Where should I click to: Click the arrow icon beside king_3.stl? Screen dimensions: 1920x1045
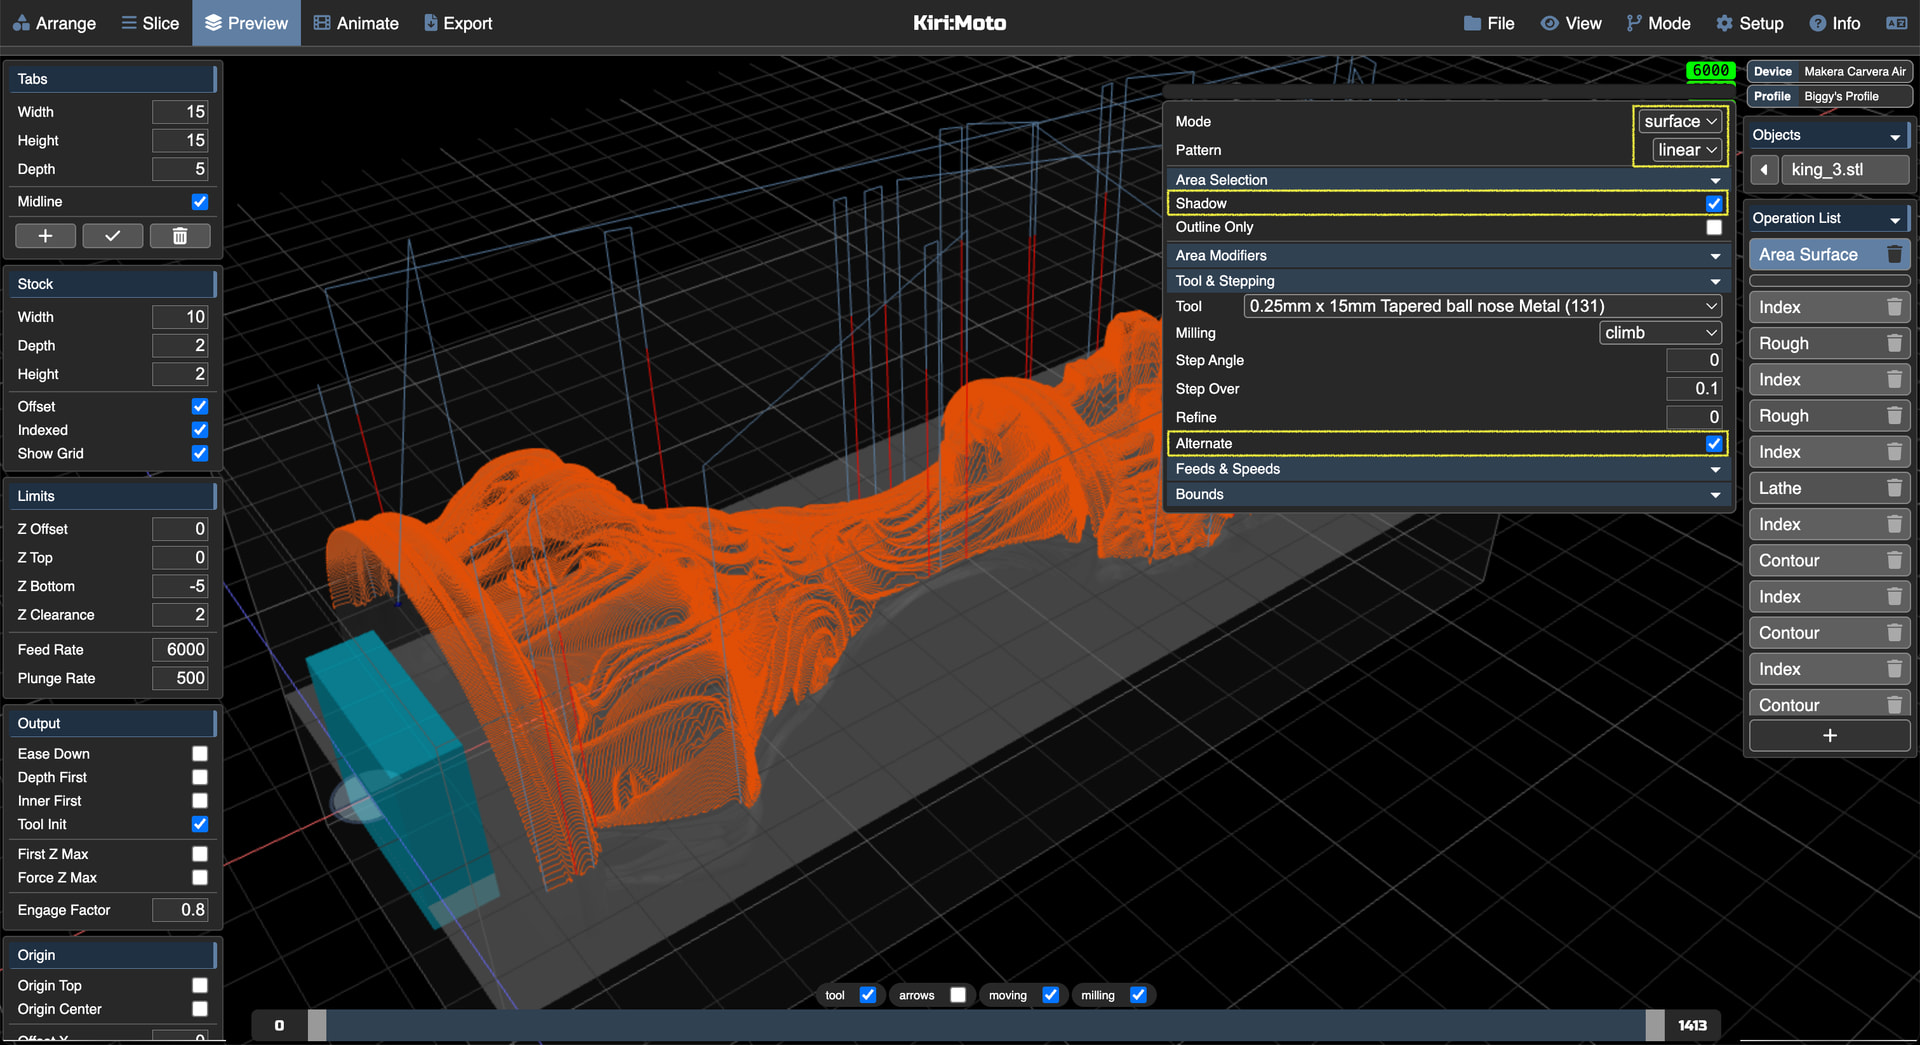(x=1764, y=170)
